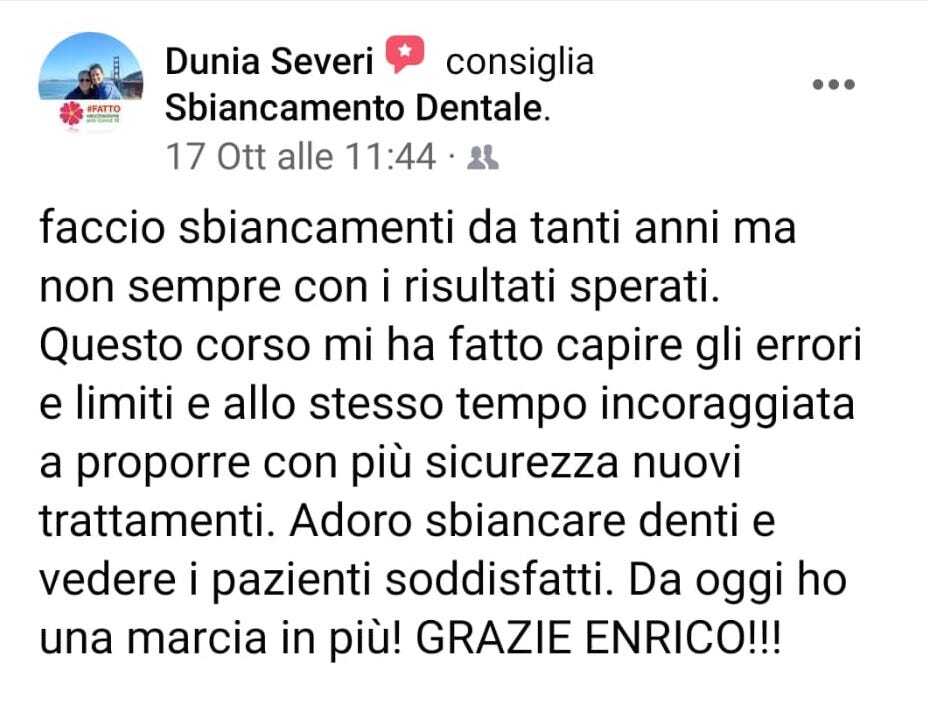
Task: Click the word consiglia in header
Action: 520,63
